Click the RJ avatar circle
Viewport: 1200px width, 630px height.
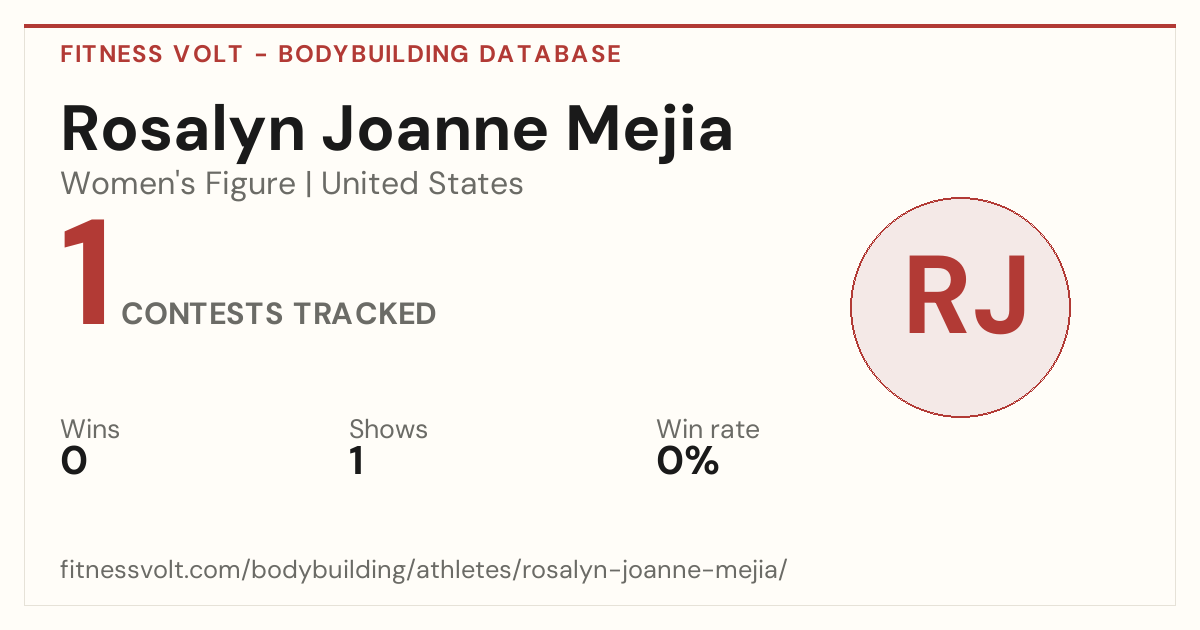960,307
